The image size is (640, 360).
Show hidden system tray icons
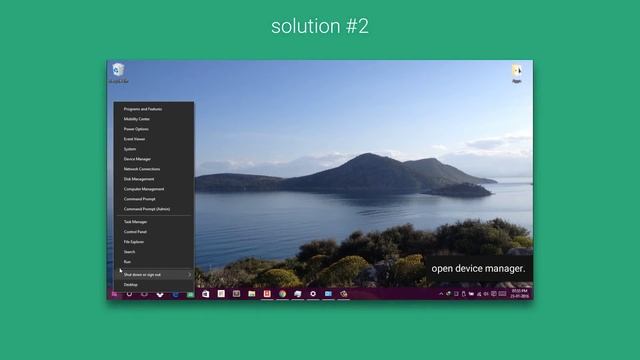click(441, 294)
